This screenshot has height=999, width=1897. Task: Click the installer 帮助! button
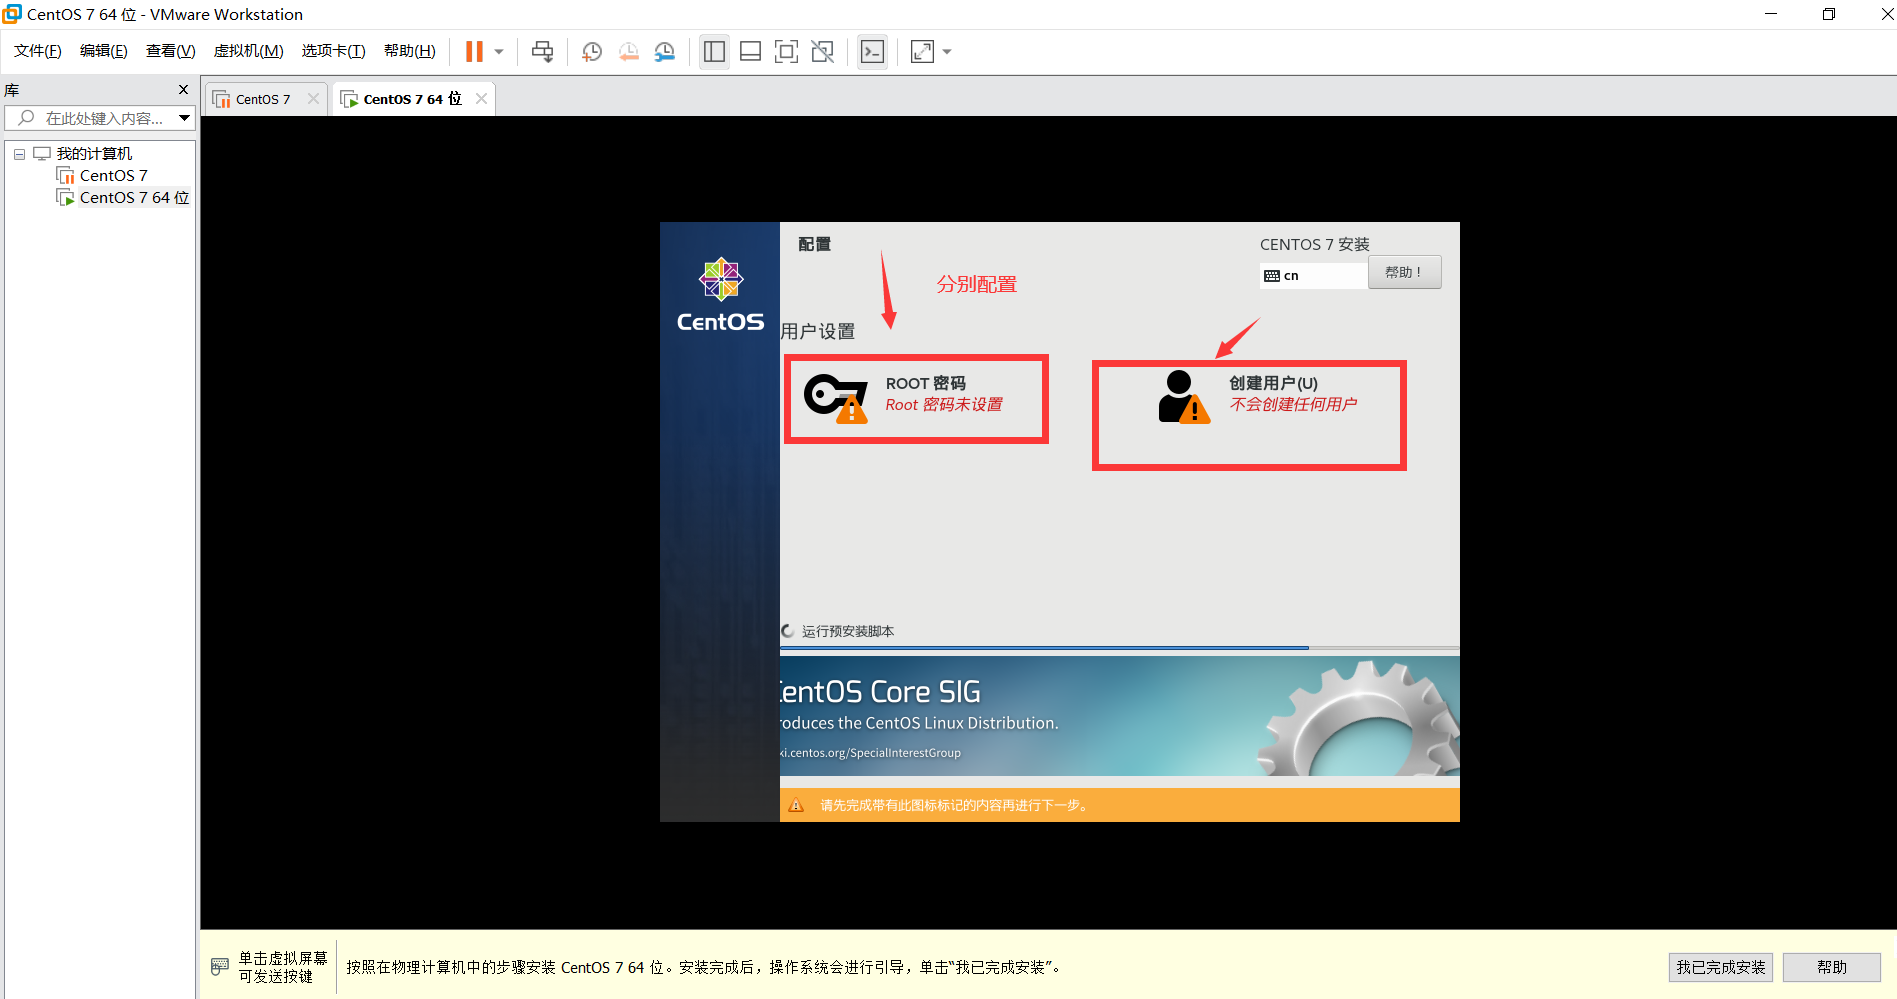(x=1404, y=272)
